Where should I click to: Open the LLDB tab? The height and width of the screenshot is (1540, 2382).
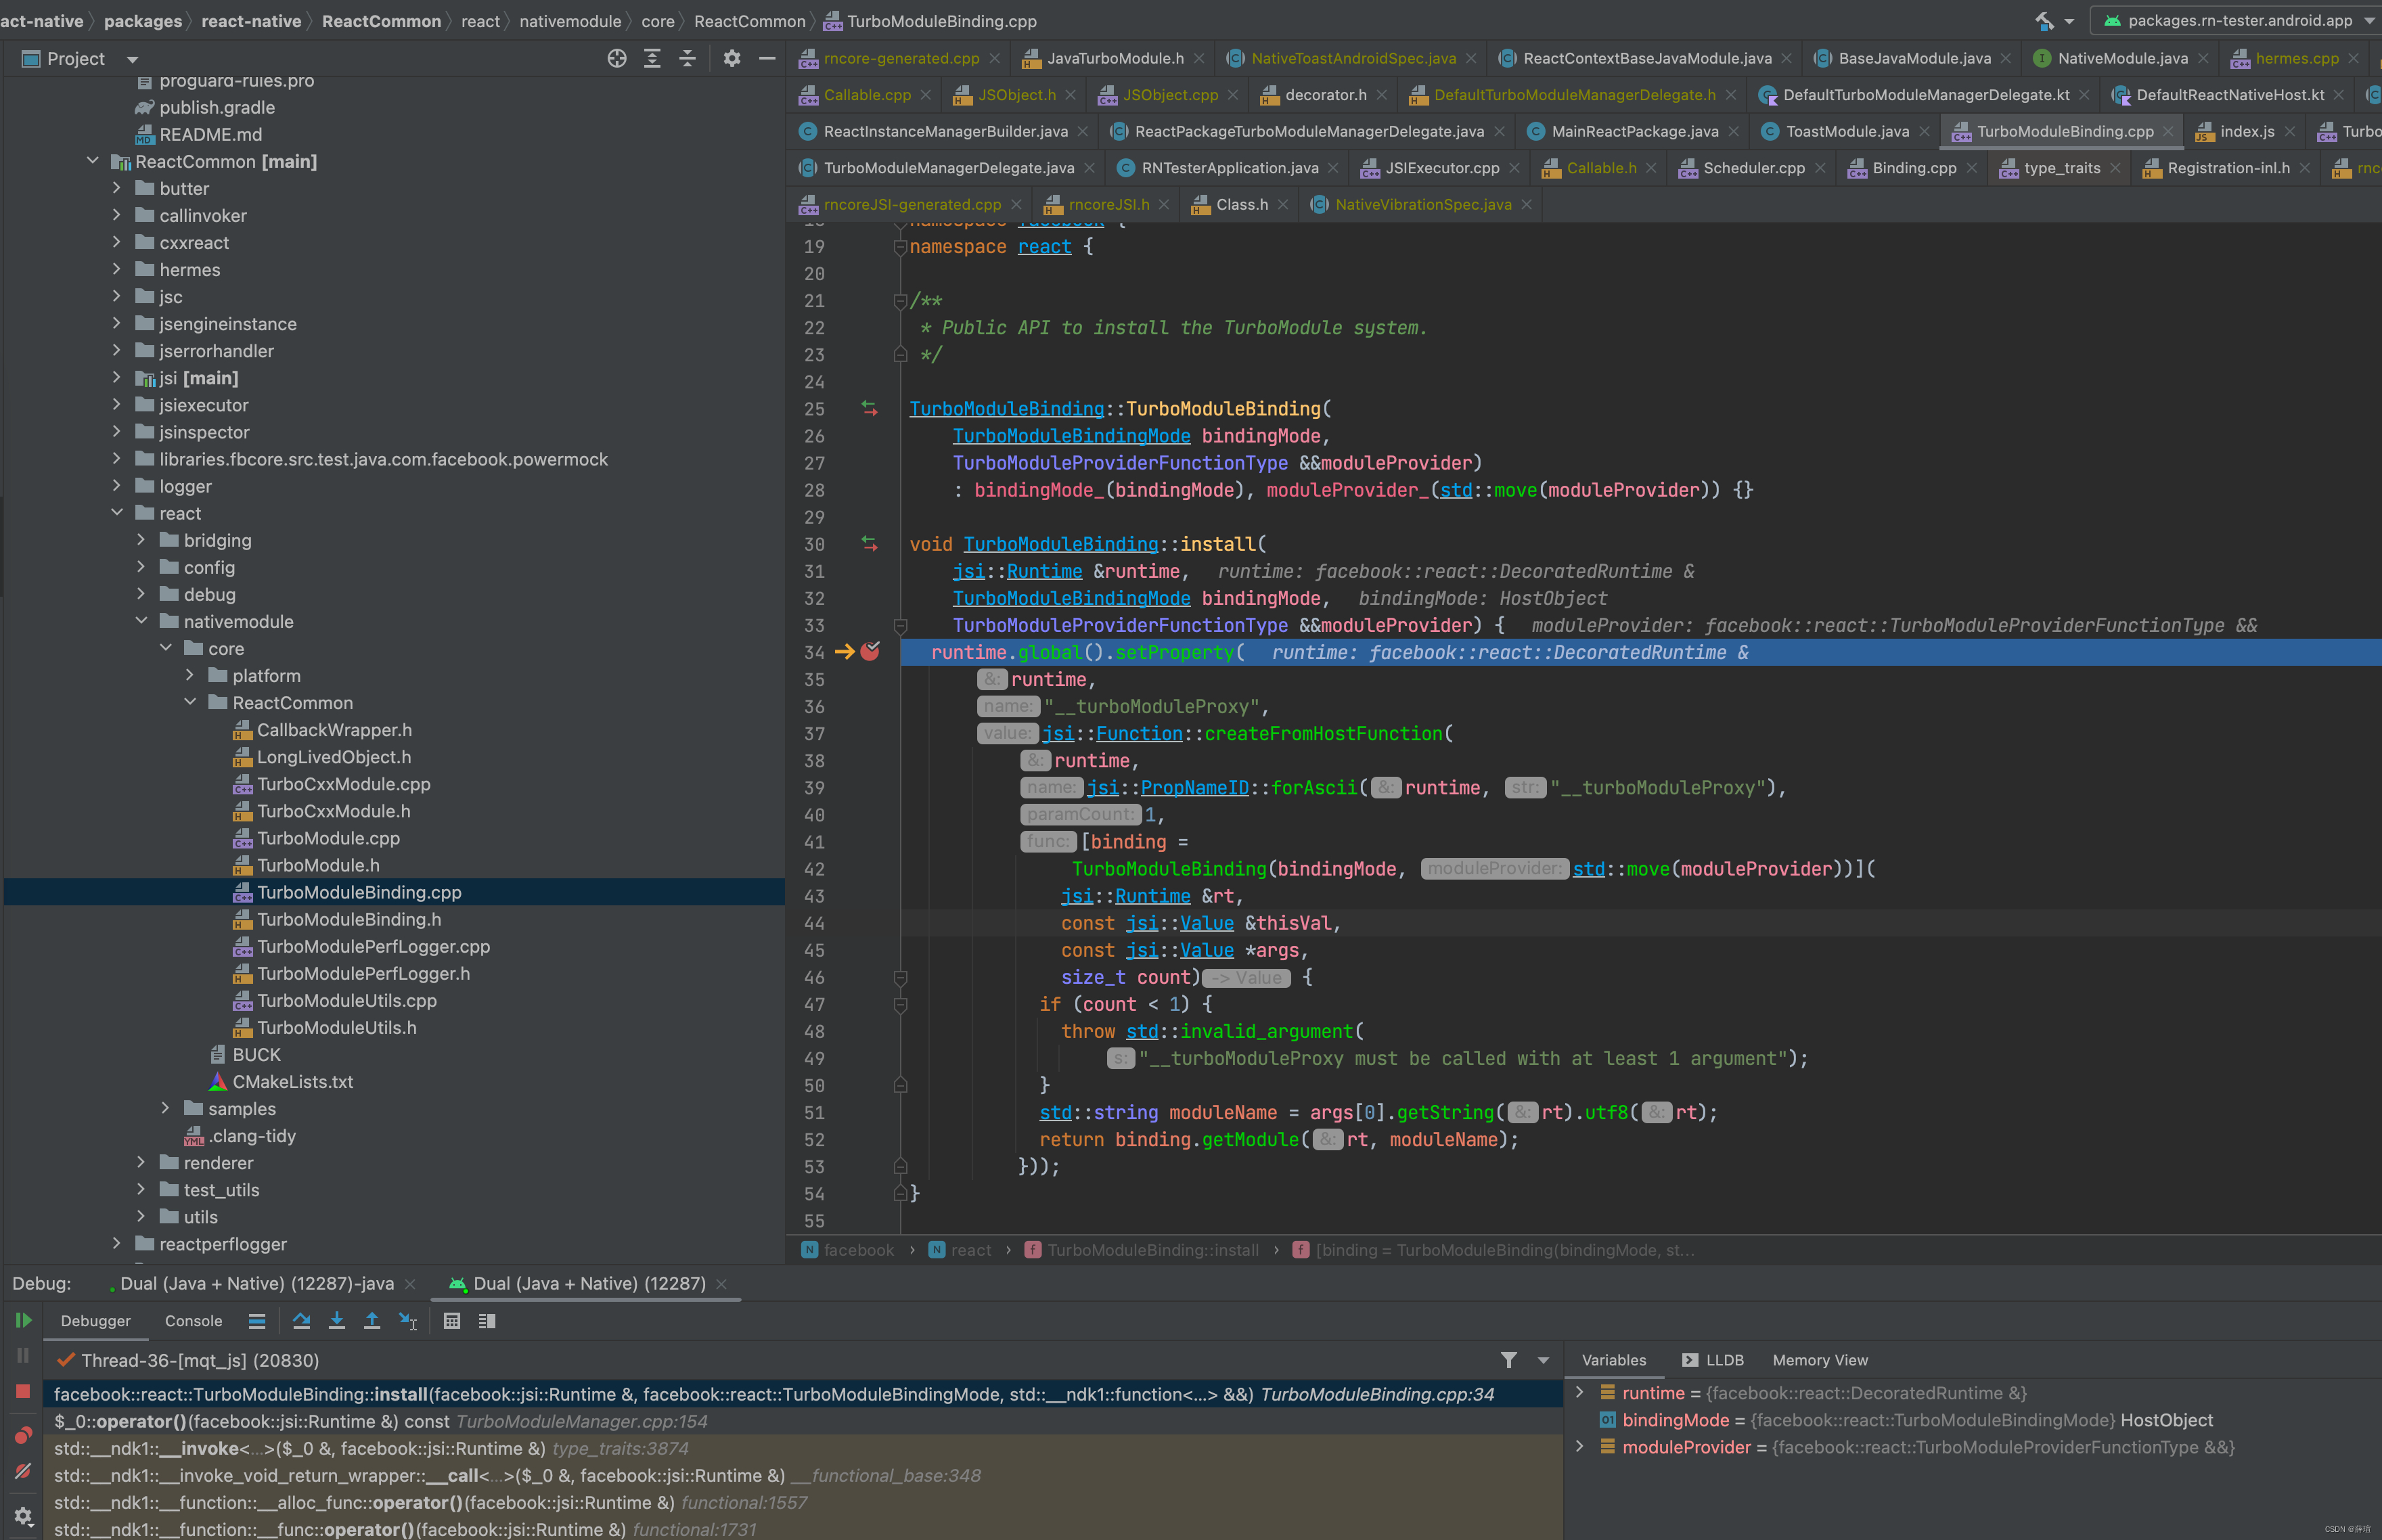tap(1712, 1360)
